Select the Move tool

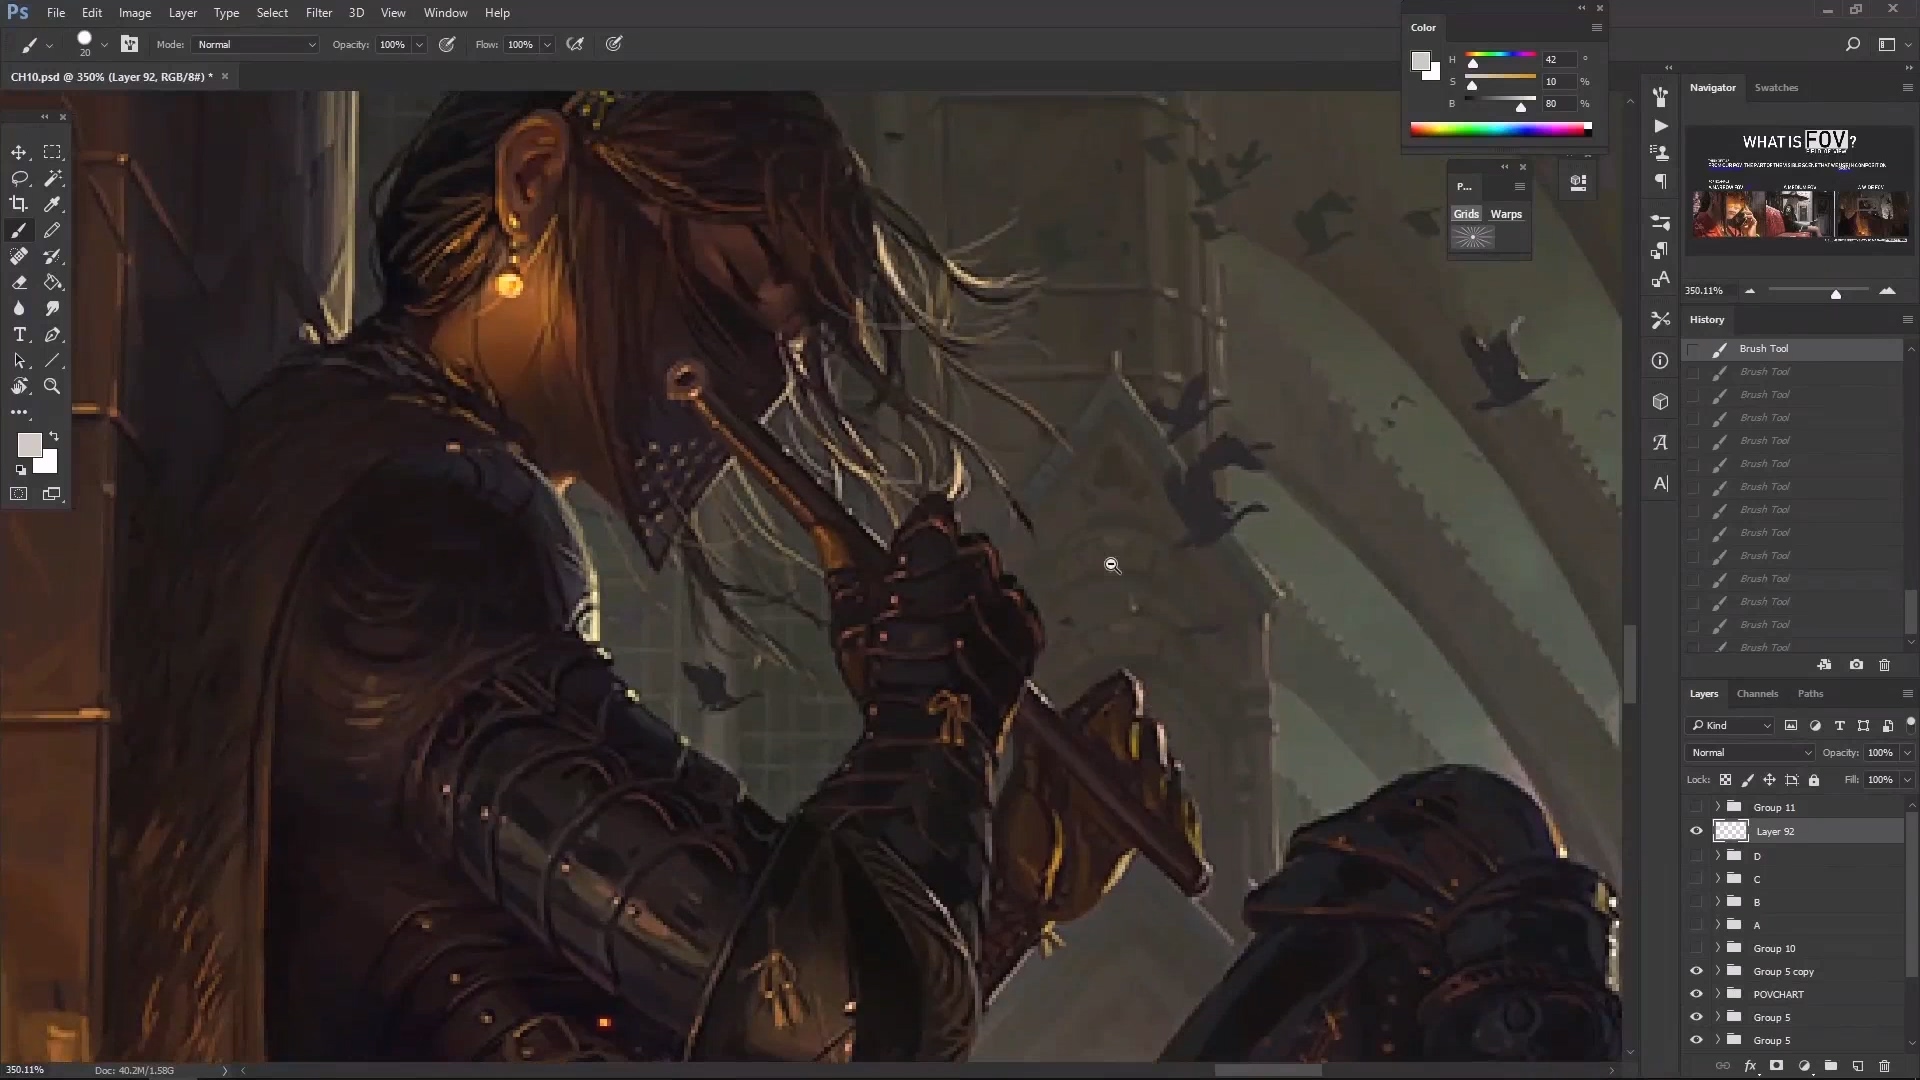[19, 152]
